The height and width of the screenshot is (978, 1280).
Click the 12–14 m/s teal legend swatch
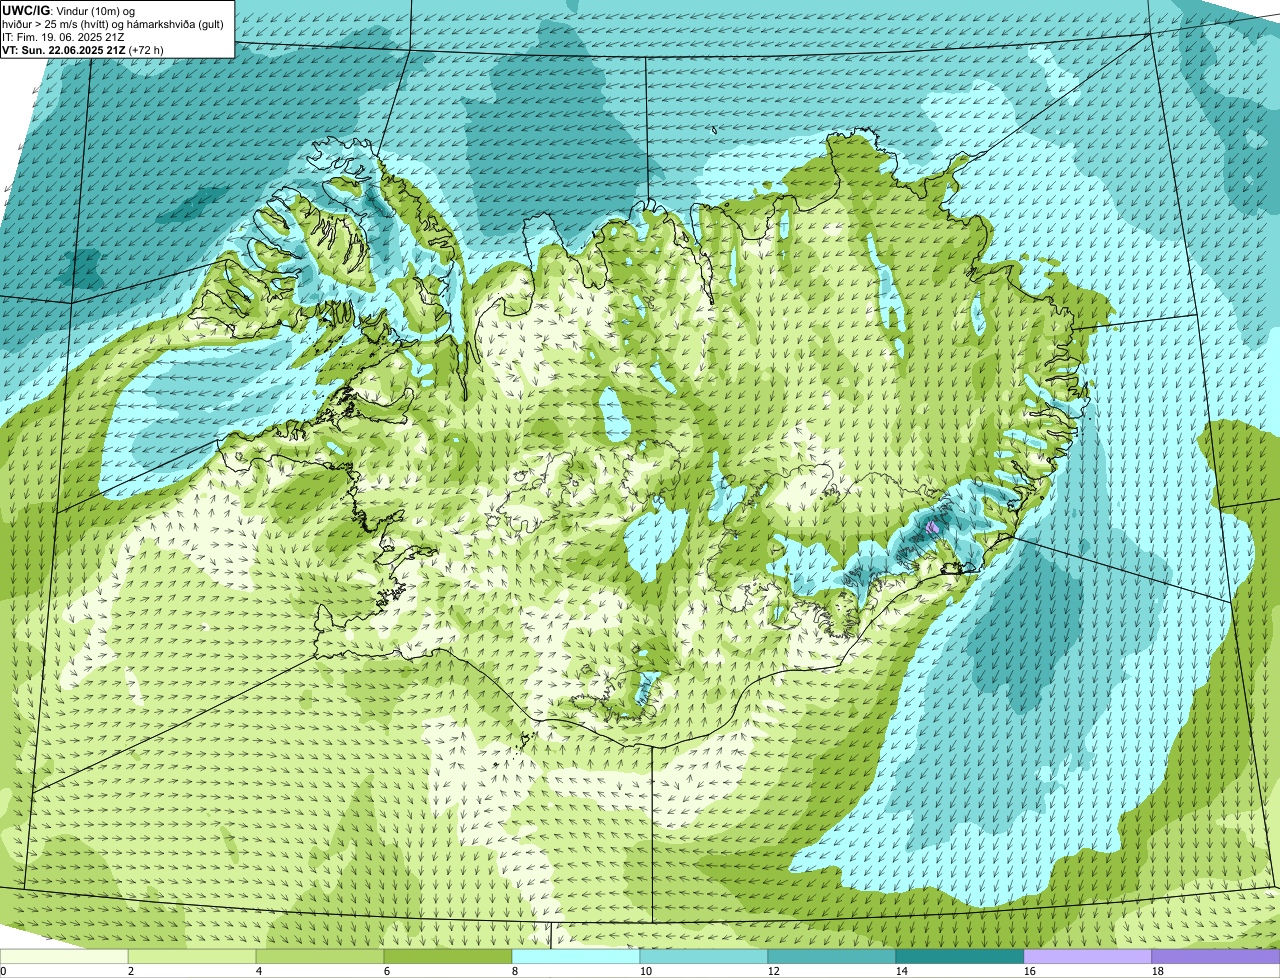[832, 957]
